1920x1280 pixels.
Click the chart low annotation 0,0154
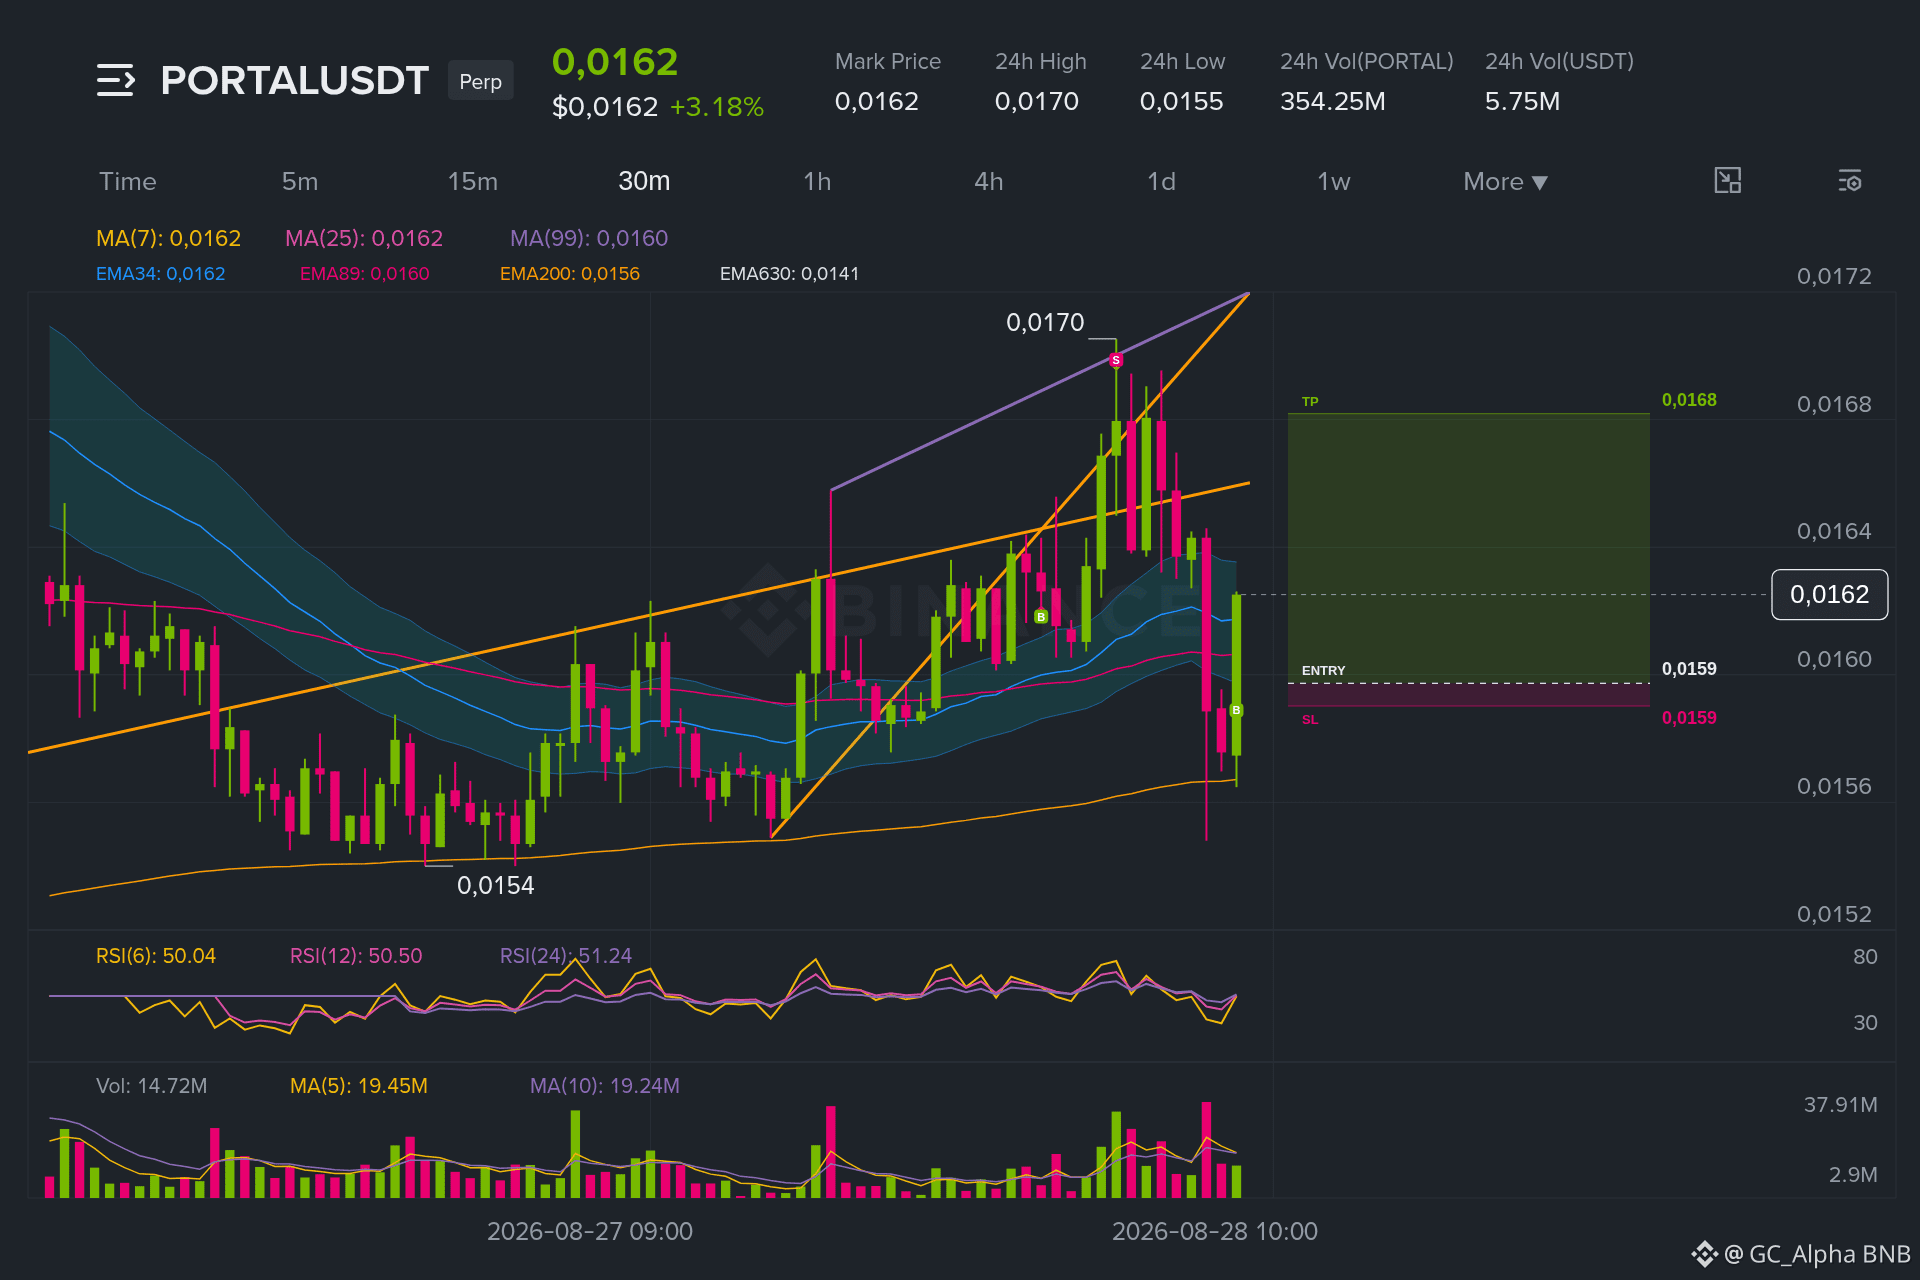[496, 886]
